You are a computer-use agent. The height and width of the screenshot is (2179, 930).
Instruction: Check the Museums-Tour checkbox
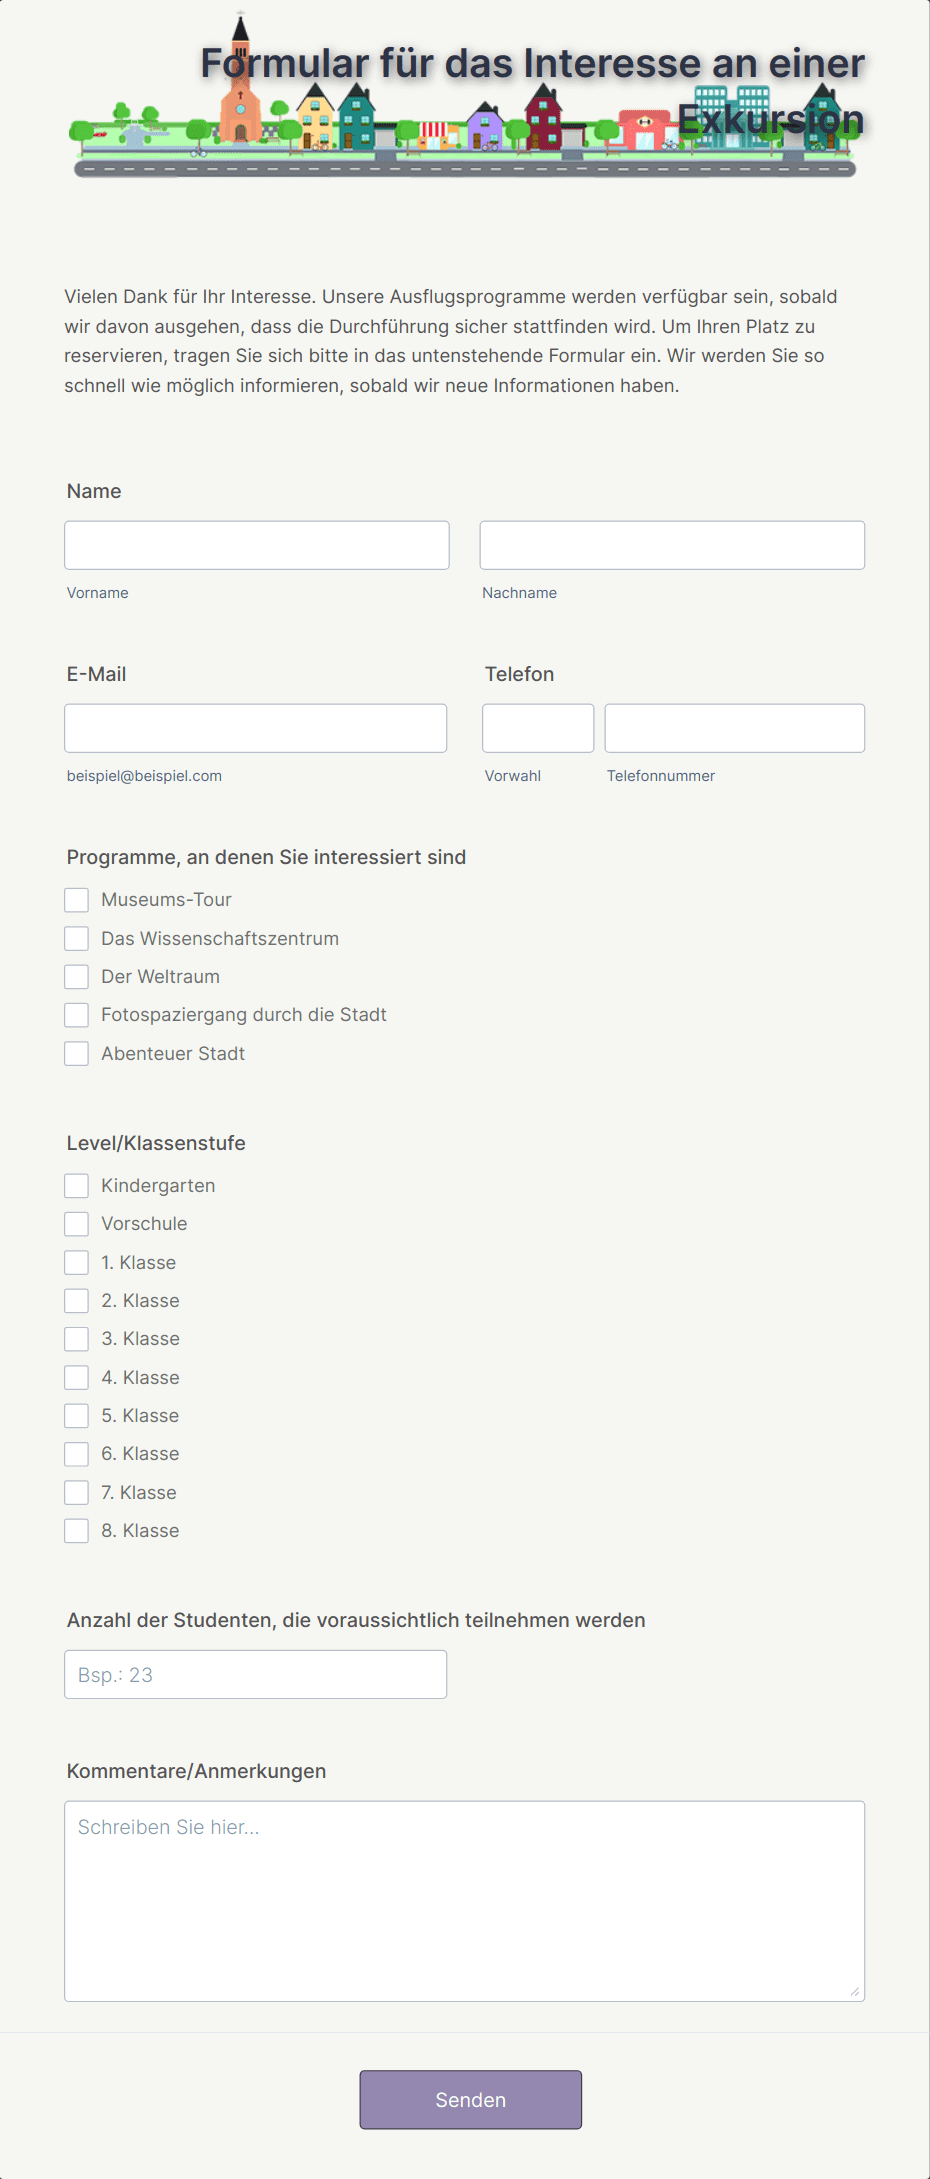76,900
